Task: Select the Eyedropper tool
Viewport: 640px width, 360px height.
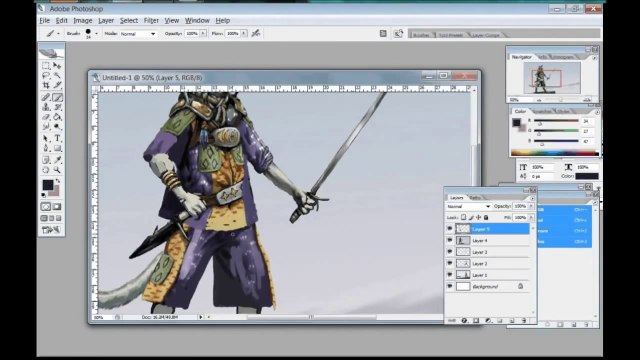Action: point(57,160)
